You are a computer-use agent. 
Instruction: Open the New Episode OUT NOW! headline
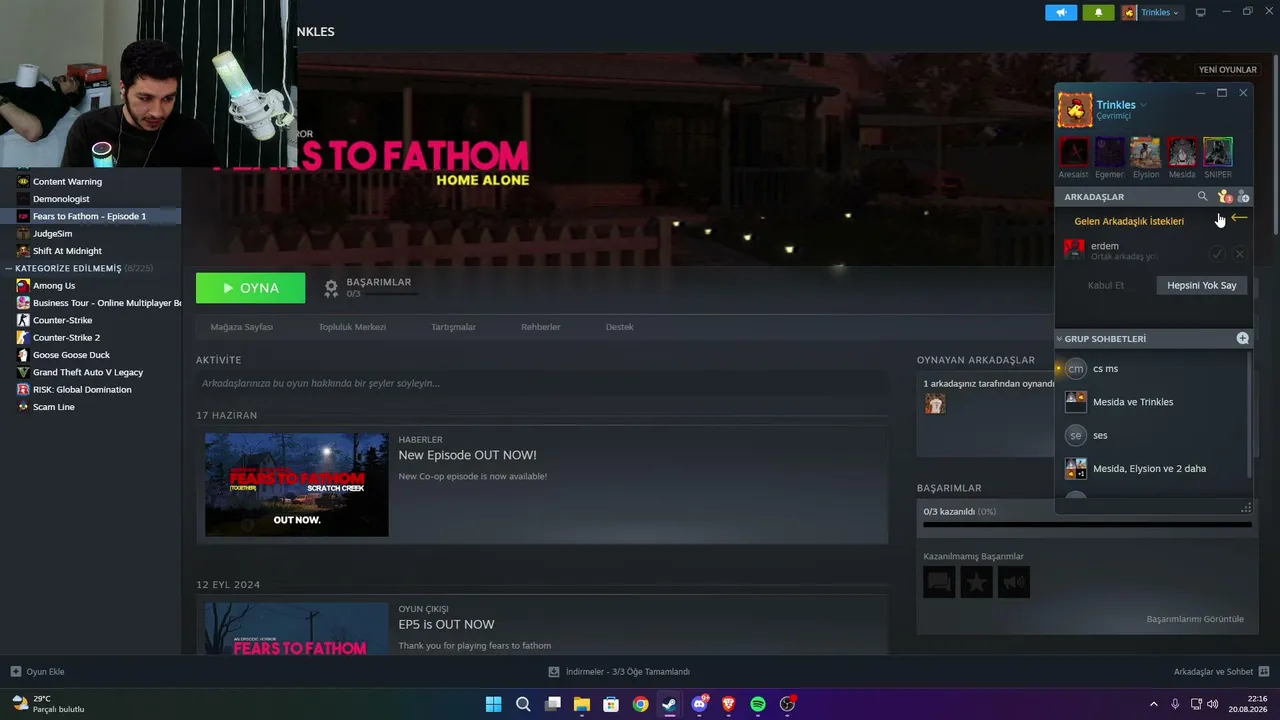(467, 455)
